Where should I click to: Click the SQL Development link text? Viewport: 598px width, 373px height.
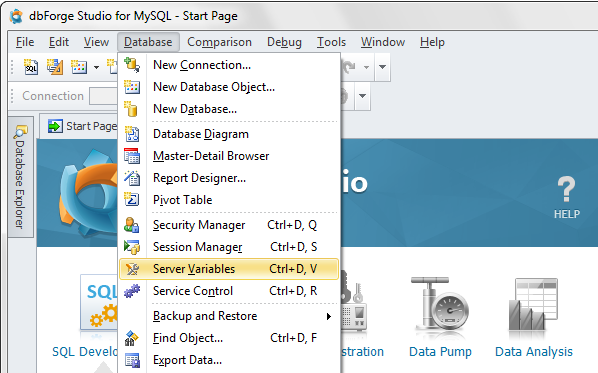(x=85, y=352)
